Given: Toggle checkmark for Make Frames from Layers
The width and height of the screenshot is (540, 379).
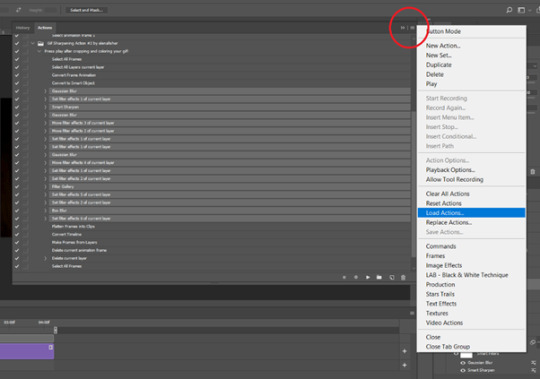Looking at the screenshot, I should 17,242.
